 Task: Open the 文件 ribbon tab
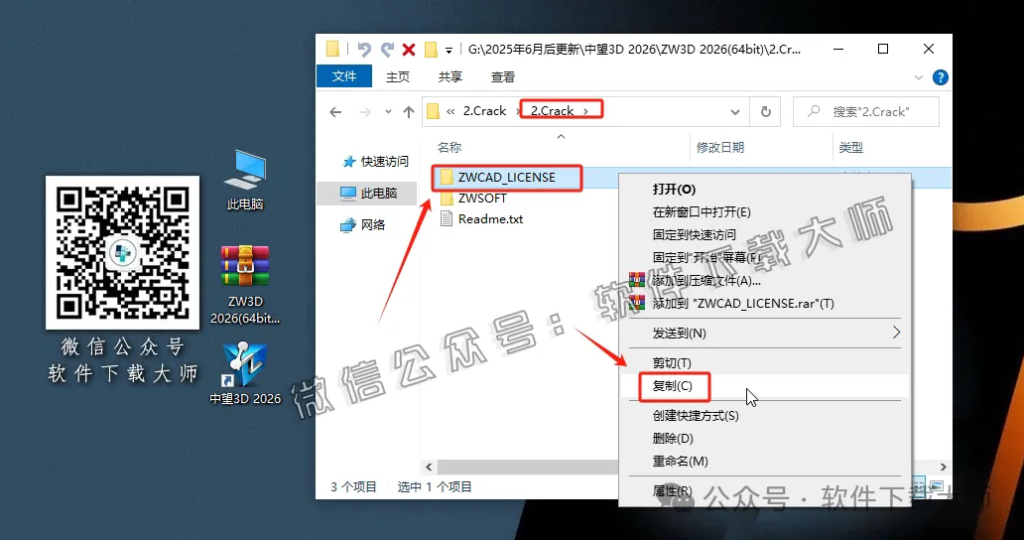tap(344, 76)
